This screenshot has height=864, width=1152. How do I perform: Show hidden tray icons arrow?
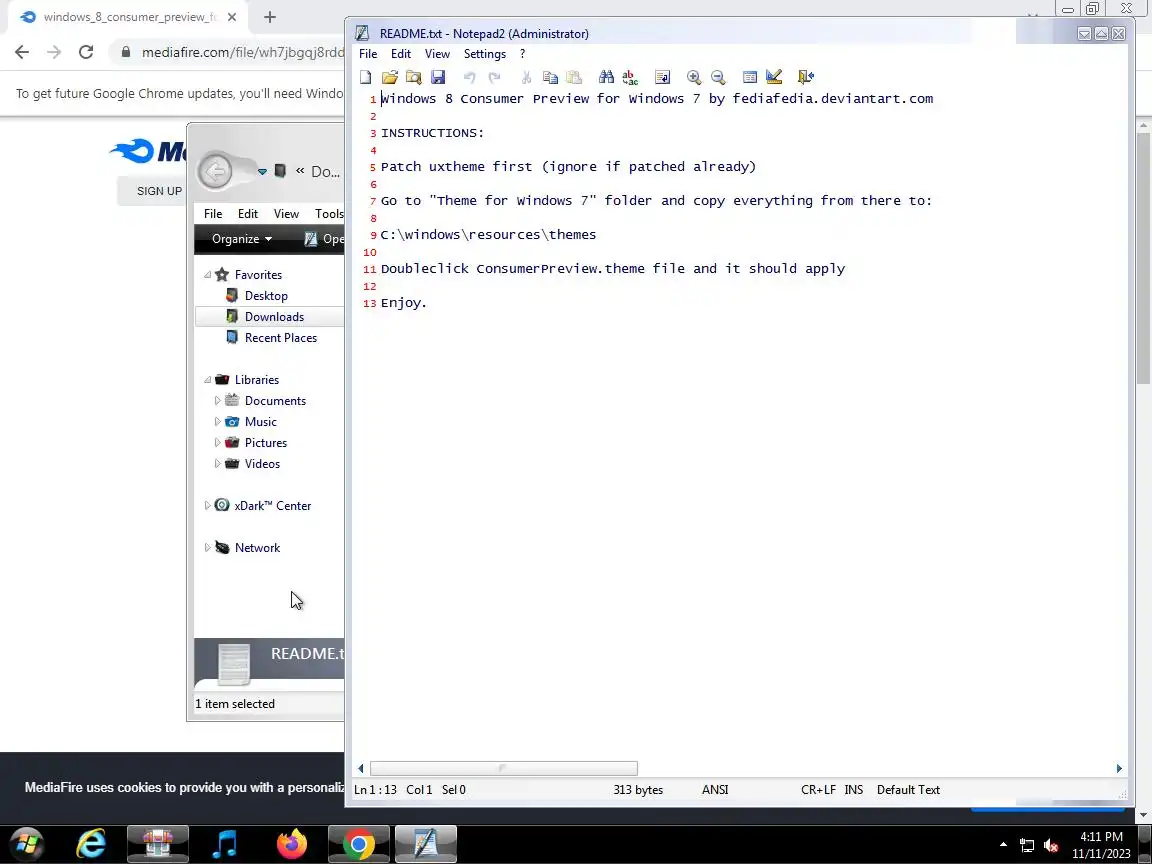pyautogui.click(x=1003, y=845)
